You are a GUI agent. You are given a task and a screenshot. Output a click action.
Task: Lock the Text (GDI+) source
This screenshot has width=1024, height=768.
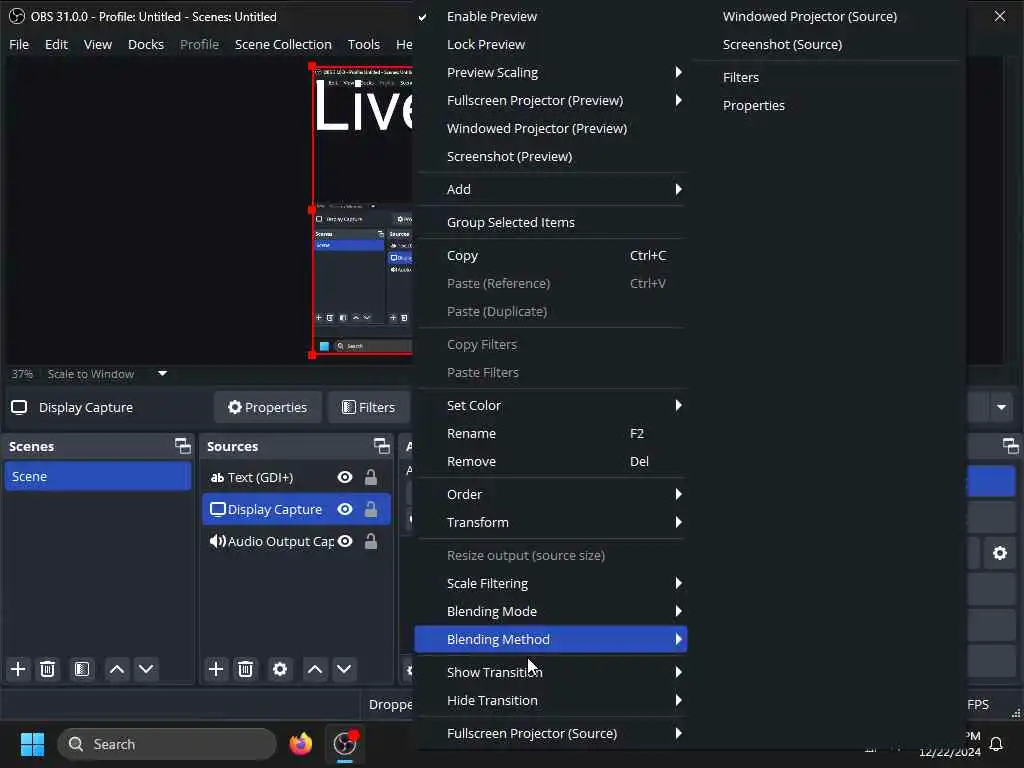(x=371, y=477)
